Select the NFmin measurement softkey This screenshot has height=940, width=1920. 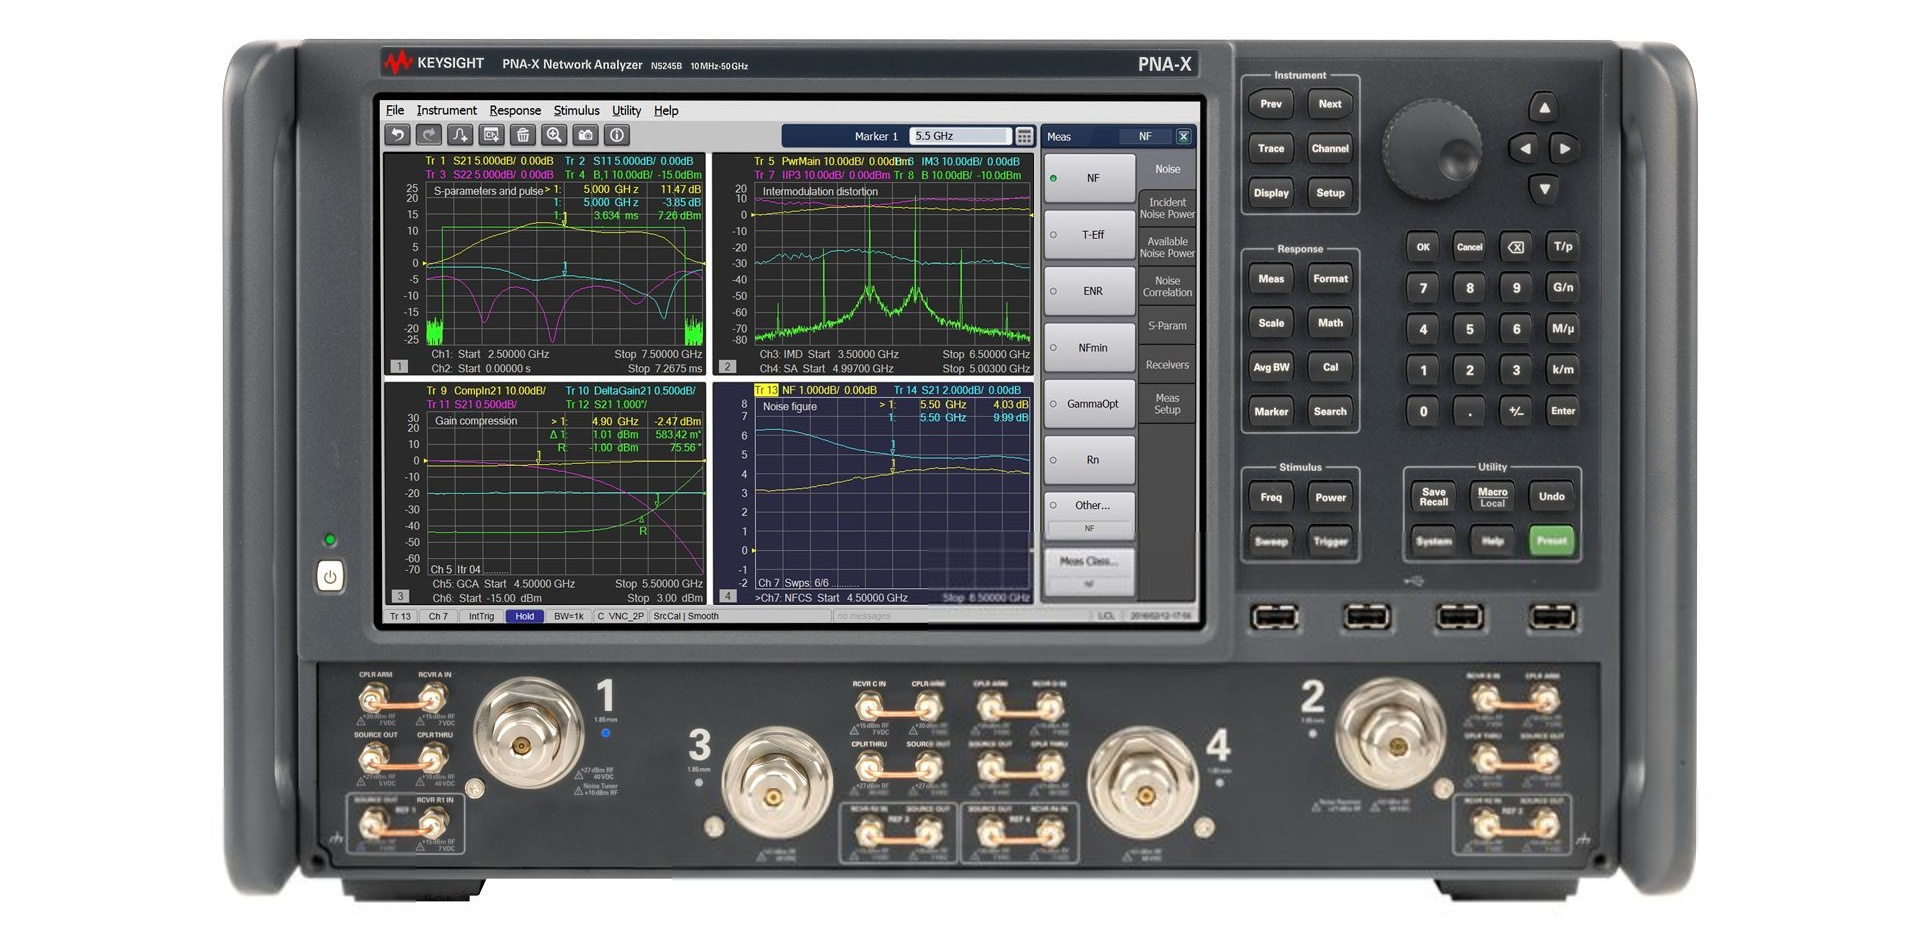[1090, 348]
